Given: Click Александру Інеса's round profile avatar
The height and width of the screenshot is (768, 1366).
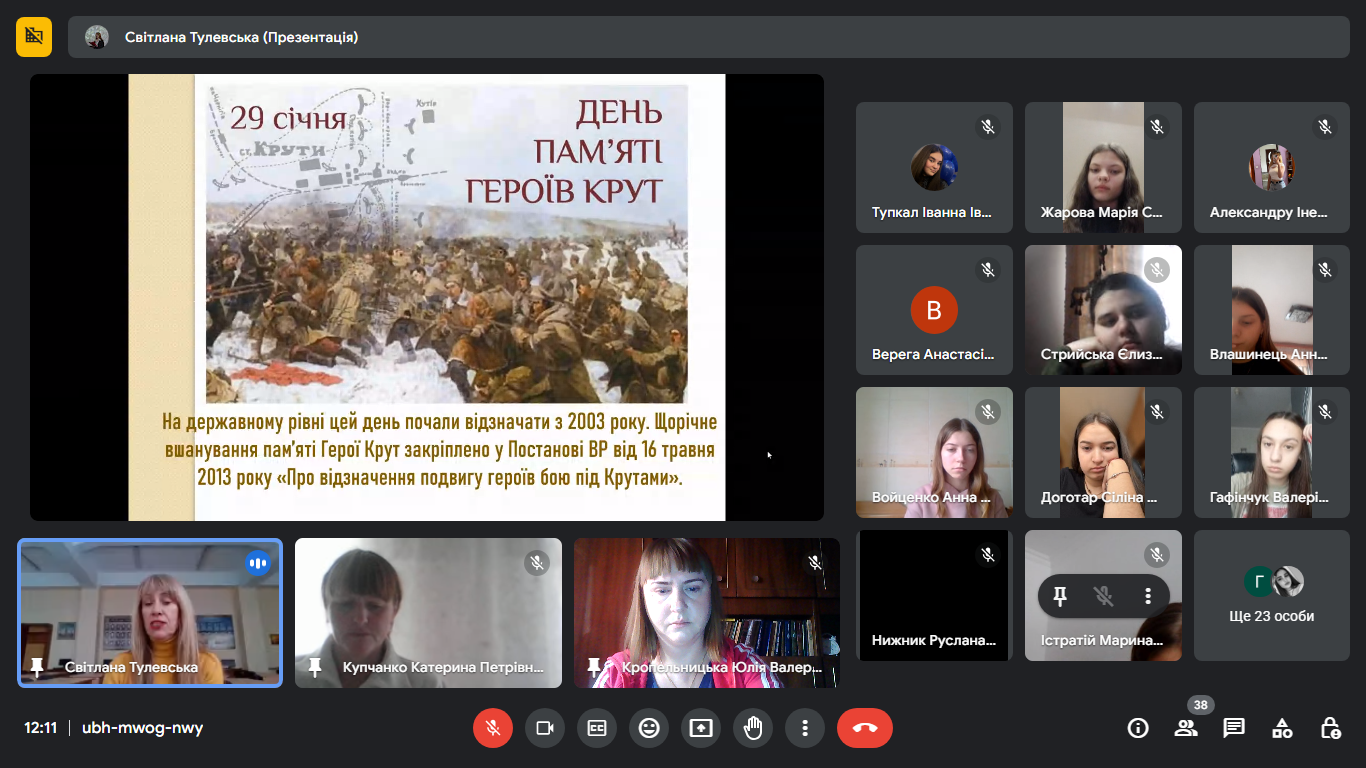Looking at the screenshot, I should 1272,167.
